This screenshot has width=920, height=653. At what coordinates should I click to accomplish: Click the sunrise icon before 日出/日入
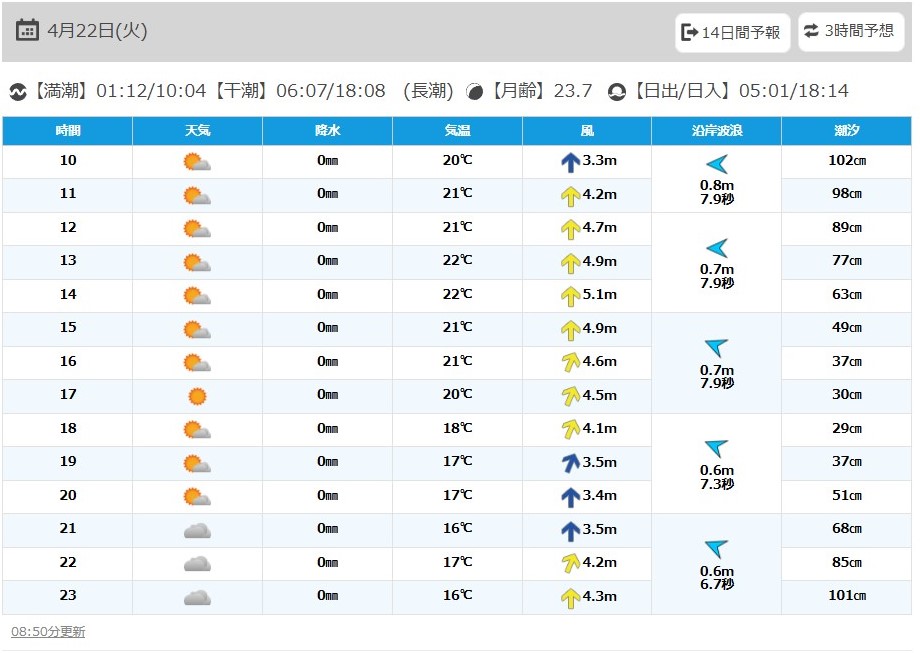tap(617, 92)
